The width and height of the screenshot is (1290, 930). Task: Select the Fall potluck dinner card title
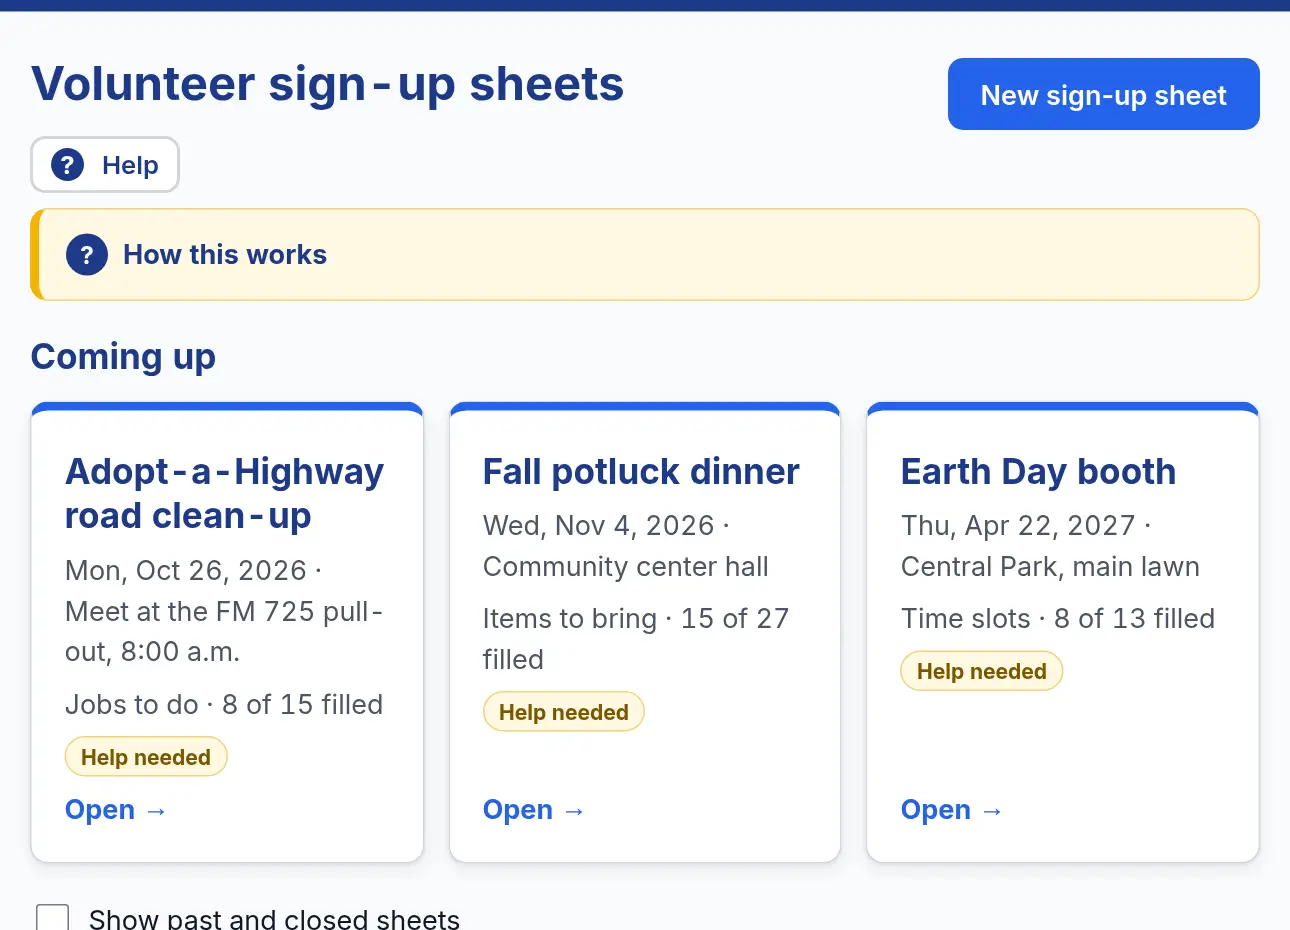coord(641,471)
